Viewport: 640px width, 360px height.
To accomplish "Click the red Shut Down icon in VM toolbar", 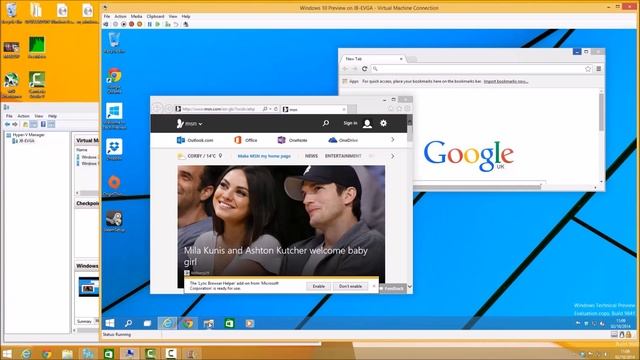I will (131, 24).
